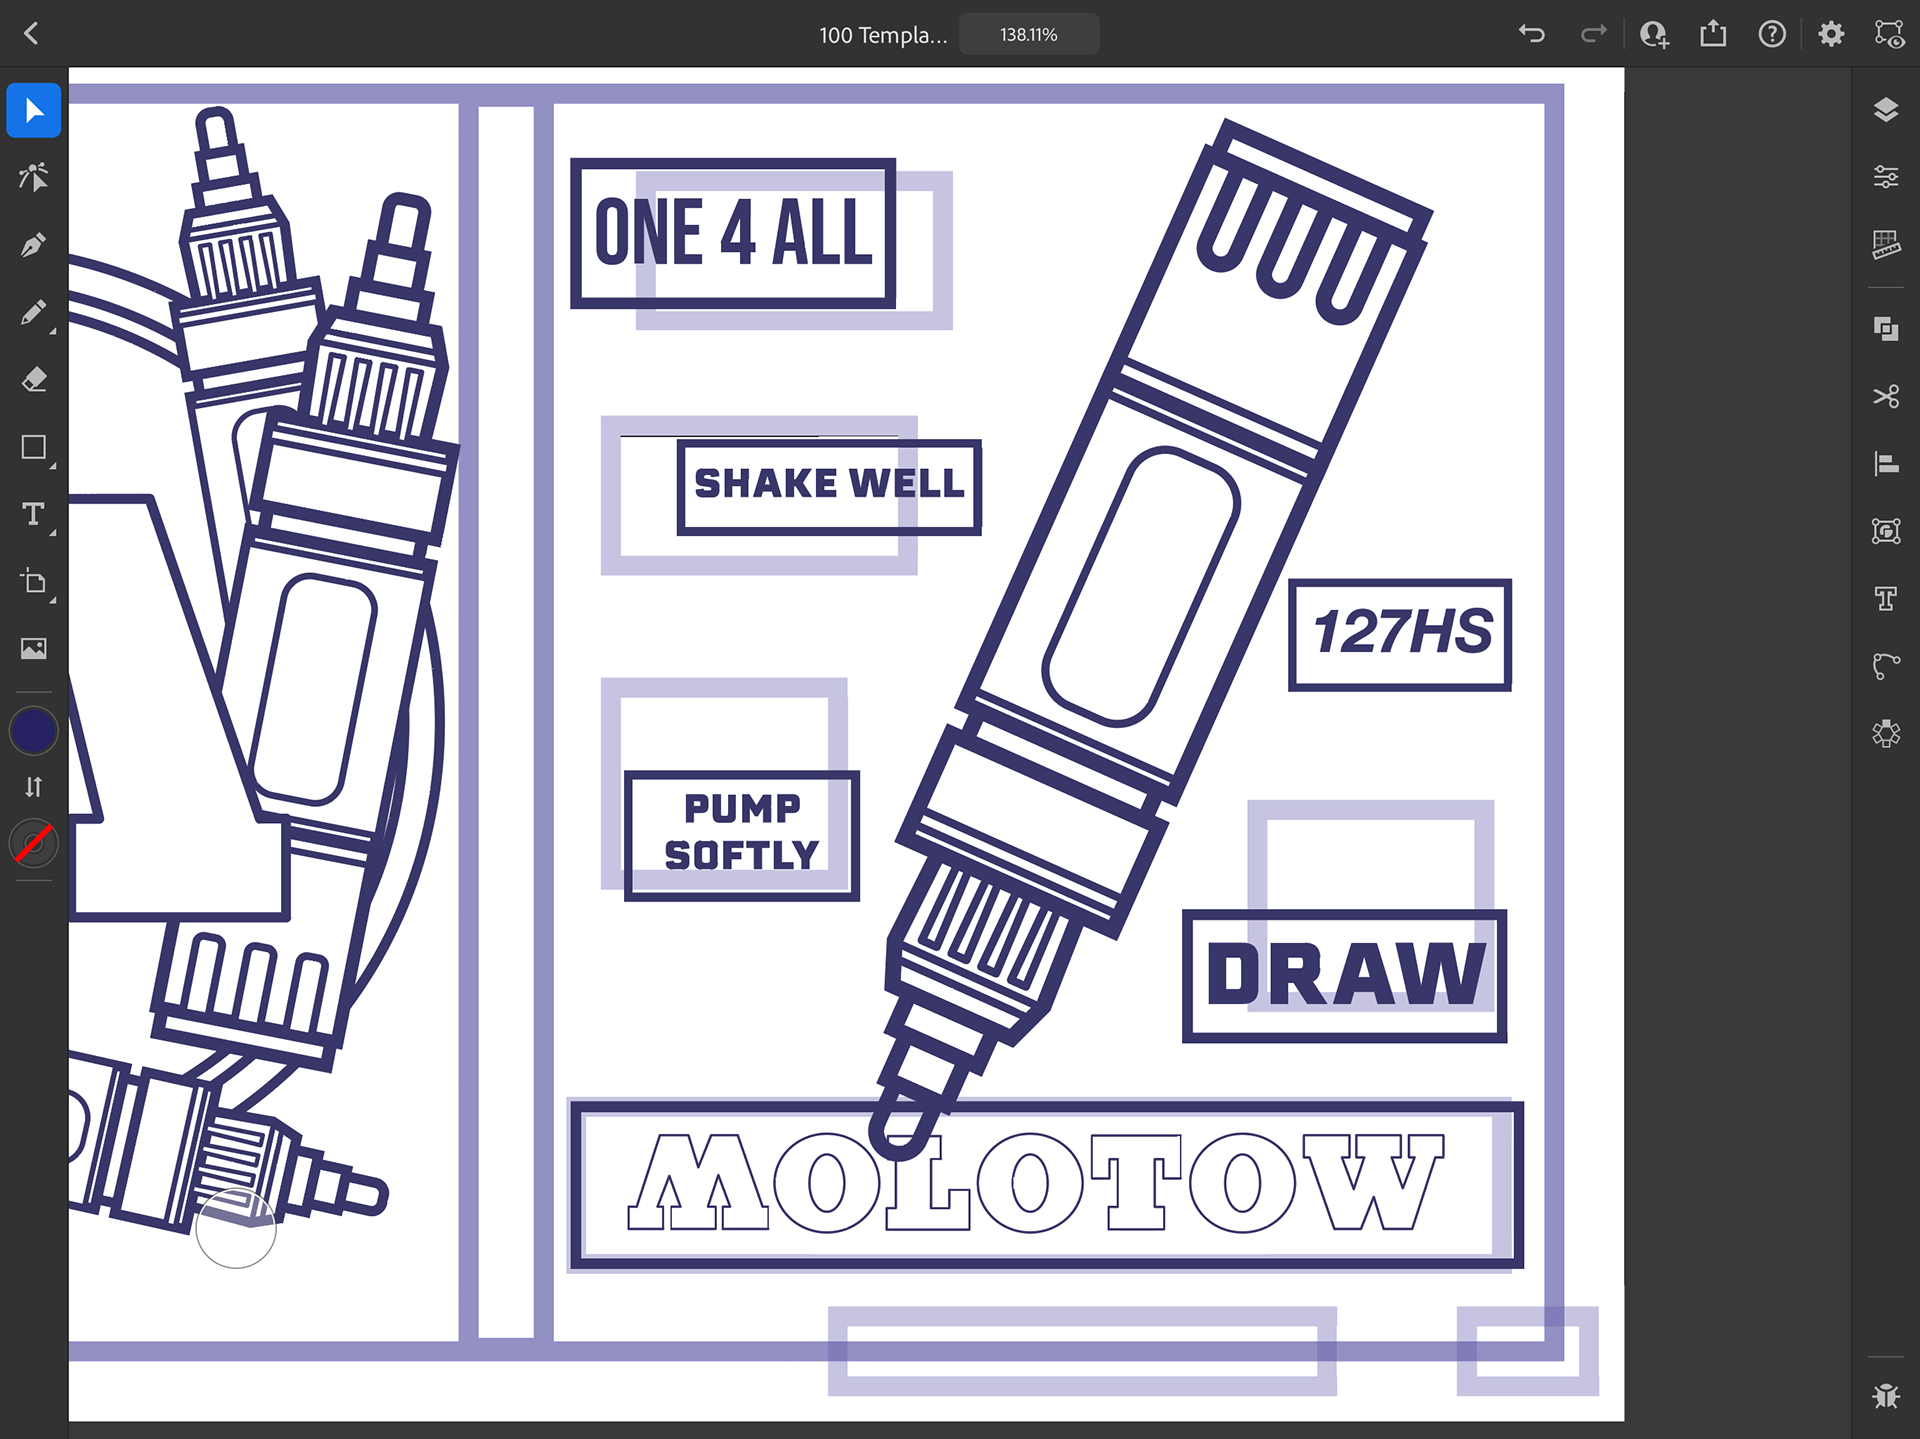Open the fill color swatch
The height and width of the screenshot is (1439, 1920).
[34, 731]
